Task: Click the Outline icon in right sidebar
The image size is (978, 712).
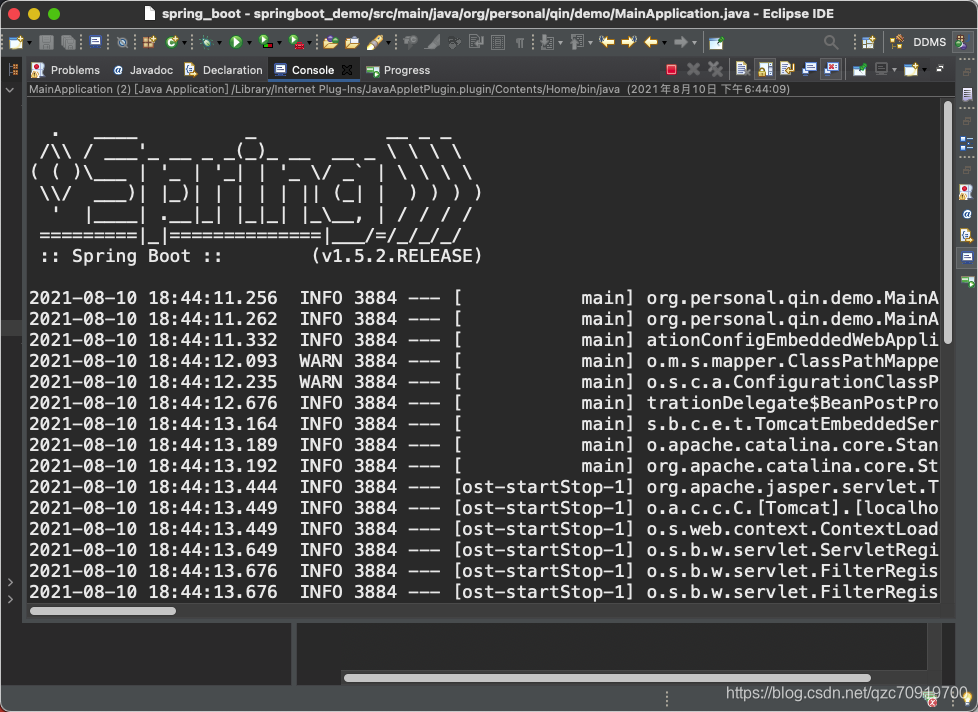Action: point(967,143)
